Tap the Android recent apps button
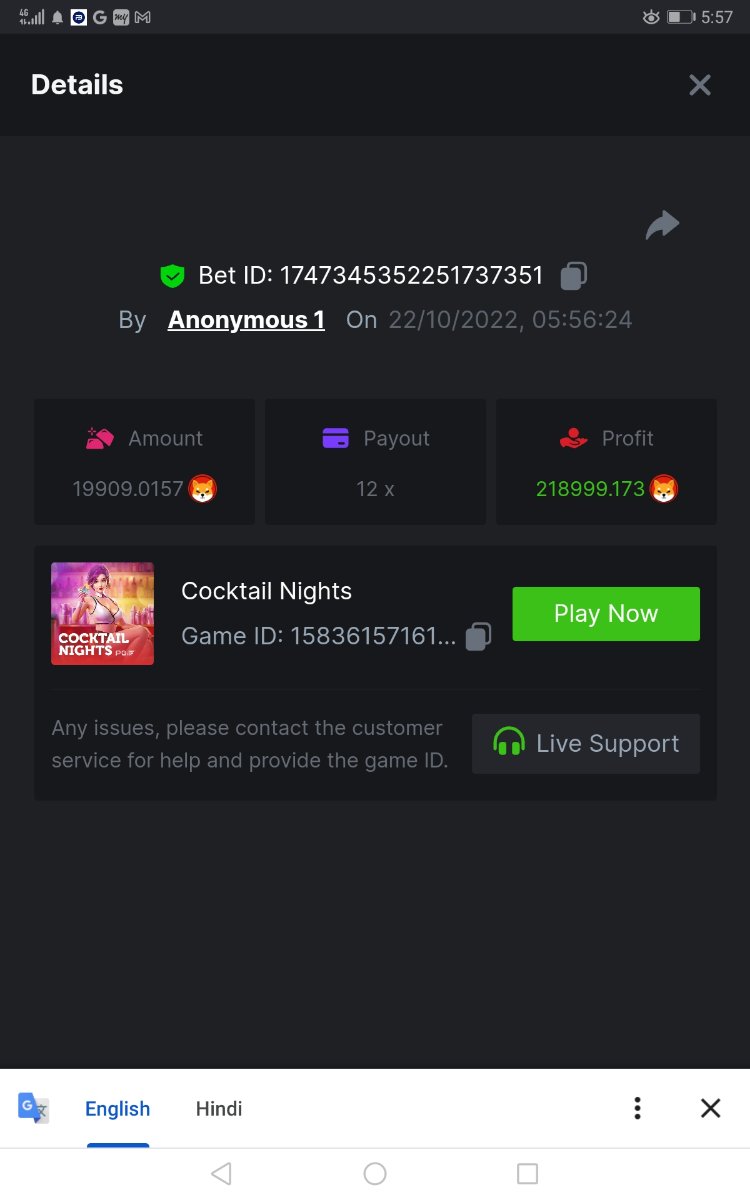Screen dimensions: 750x1200 [x=527, y=1173]
